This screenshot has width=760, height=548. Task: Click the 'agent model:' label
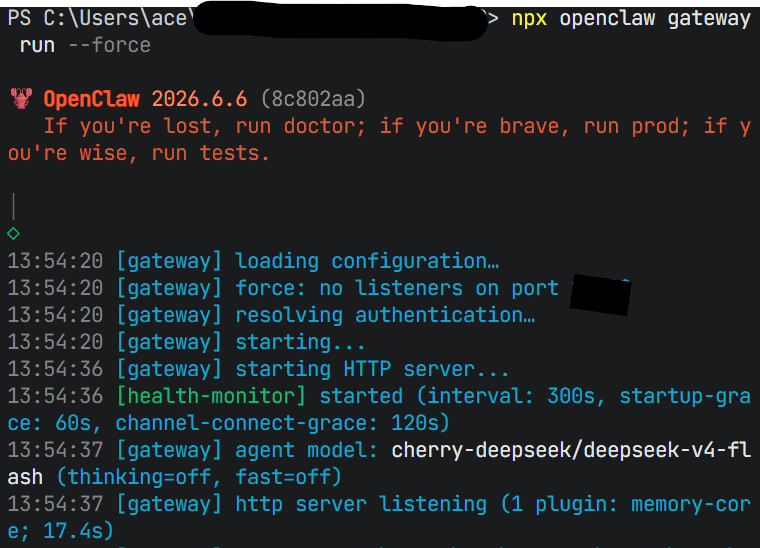pos(306,451)
